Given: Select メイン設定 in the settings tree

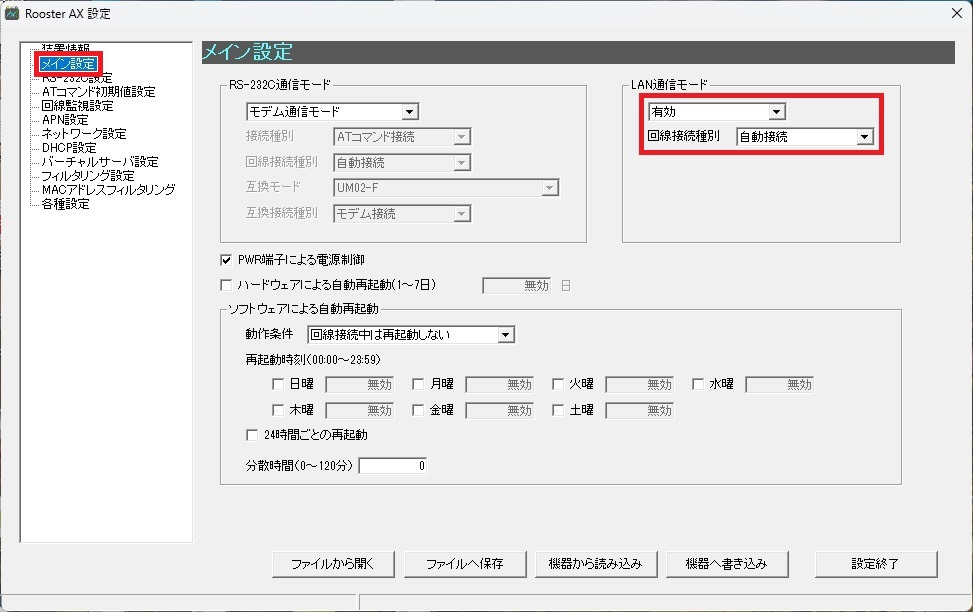Looking at the screenshot, I should pyautogui.click(x=68, y=64).
